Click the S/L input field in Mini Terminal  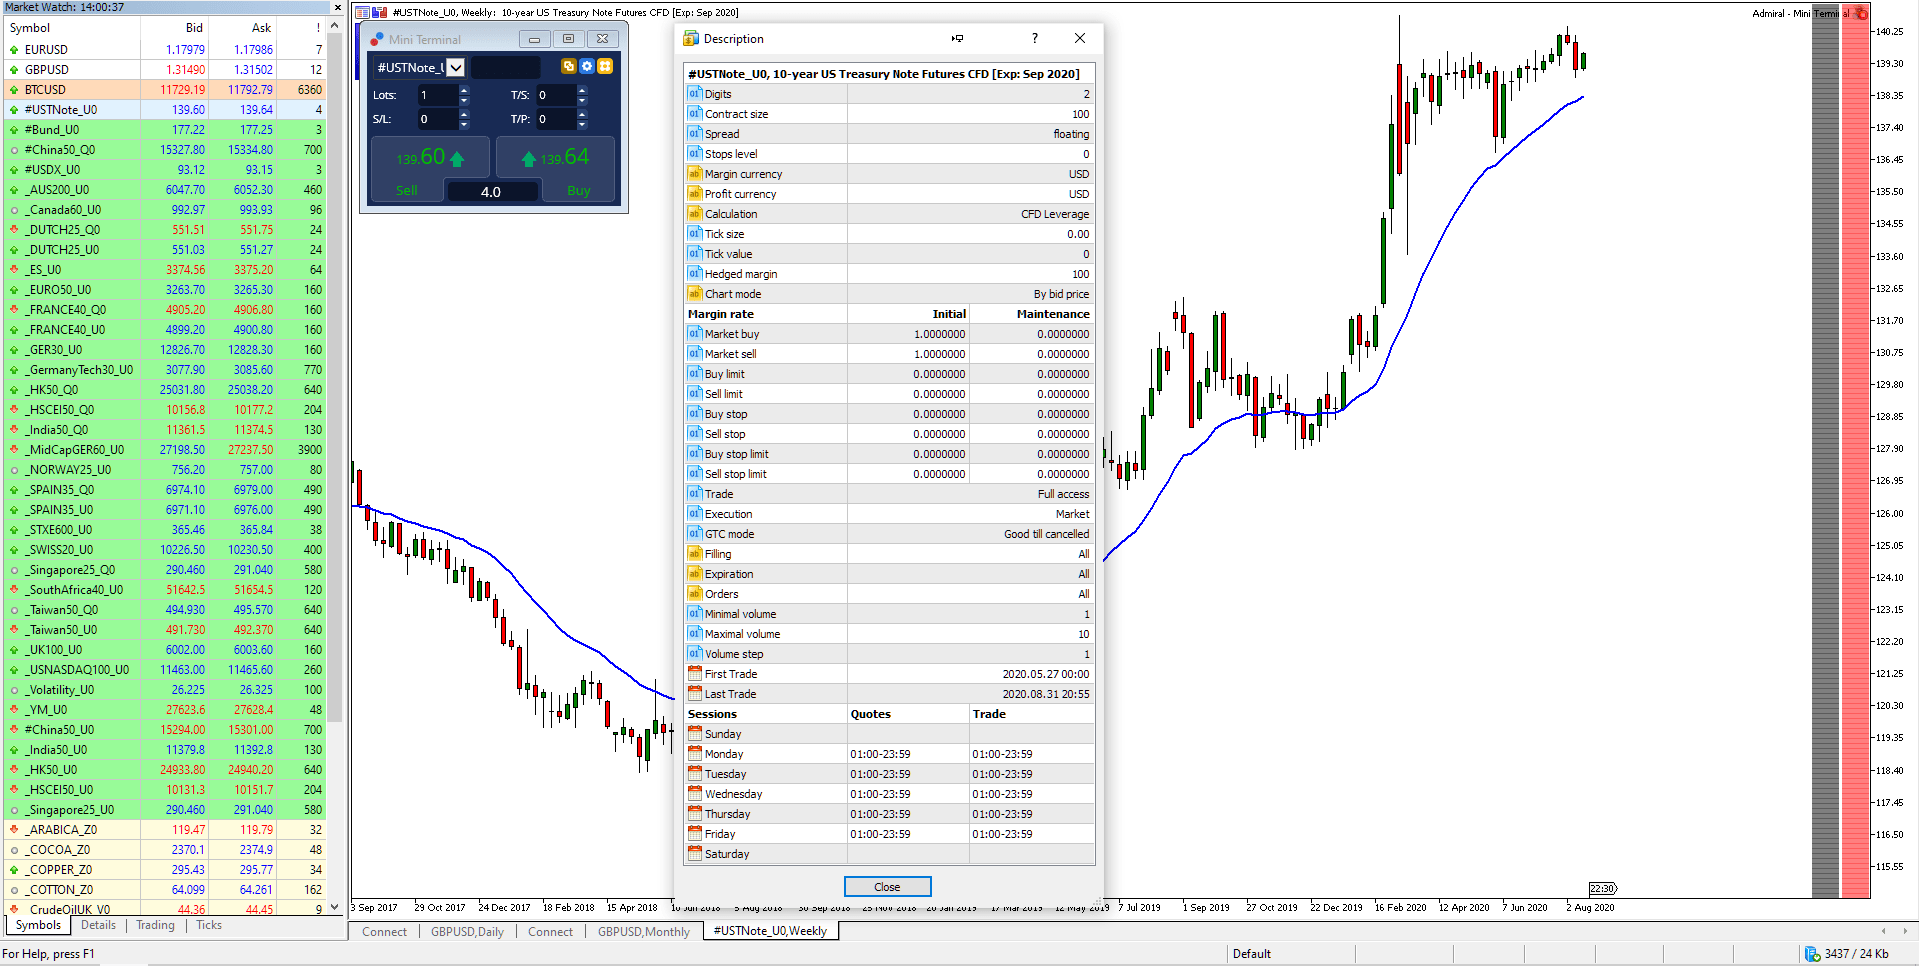tap(437, 118)
